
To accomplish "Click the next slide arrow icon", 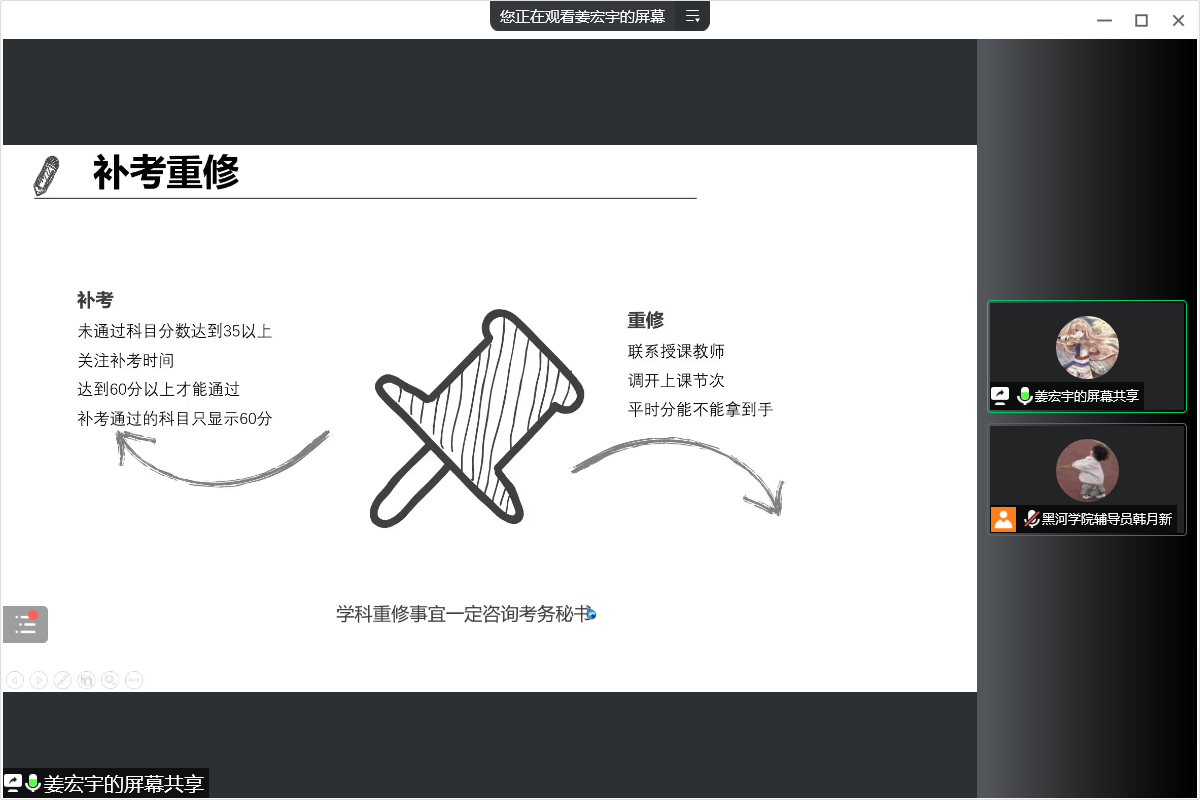I will (38, 680).
